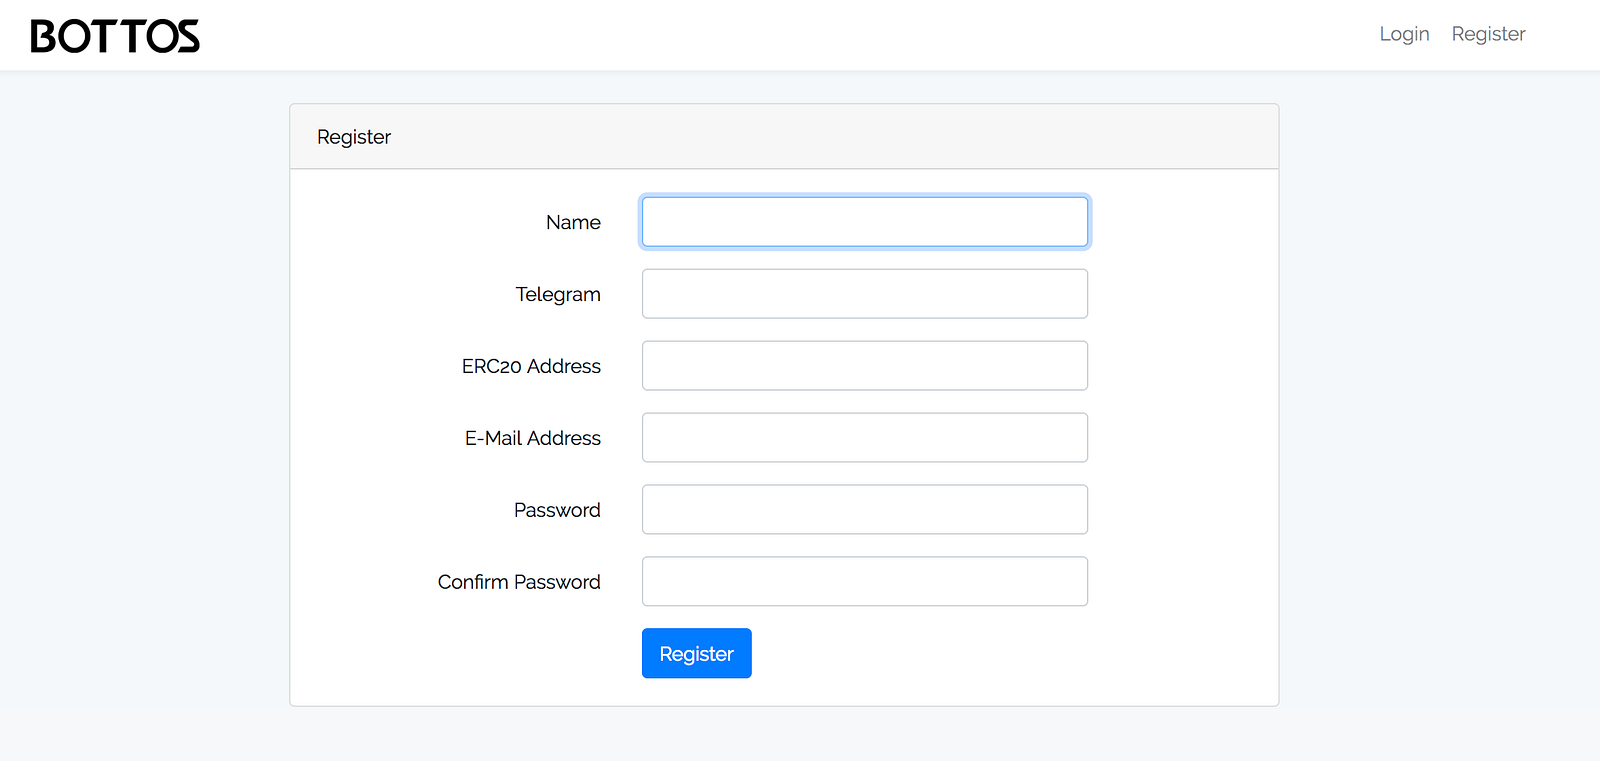1600x761 pixels.
Task: Click the BOTTOS logo
Action: 115,36
